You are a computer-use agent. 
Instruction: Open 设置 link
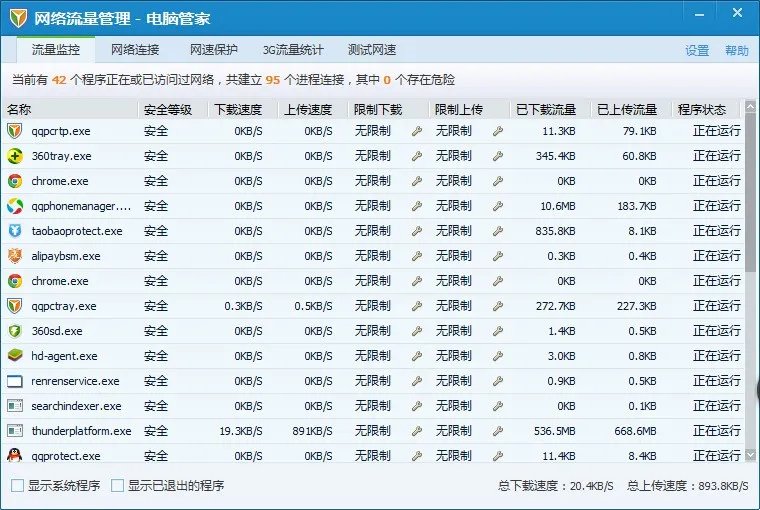(x=697, y=50)
